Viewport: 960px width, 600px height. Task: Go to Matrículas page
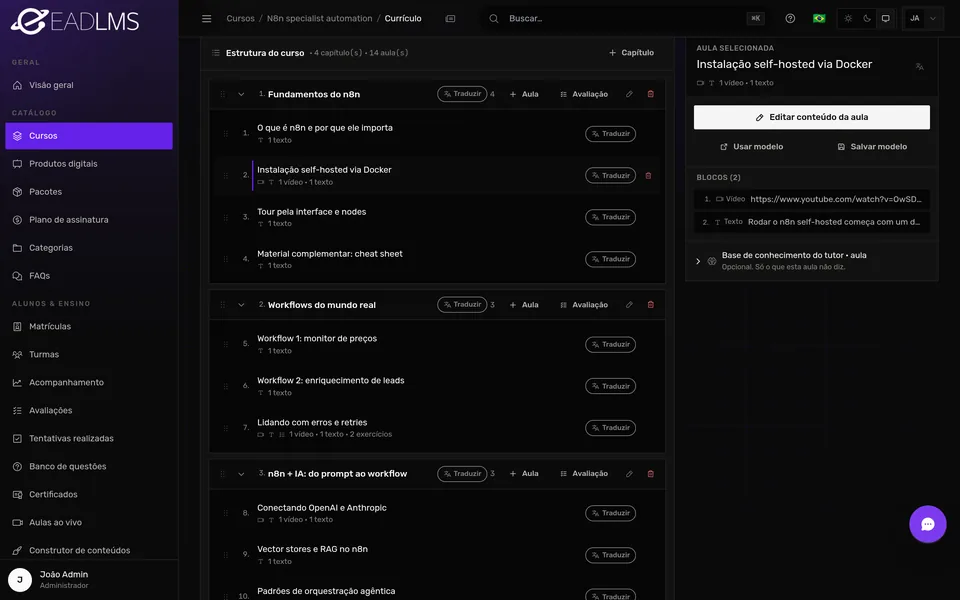point(89,326)
